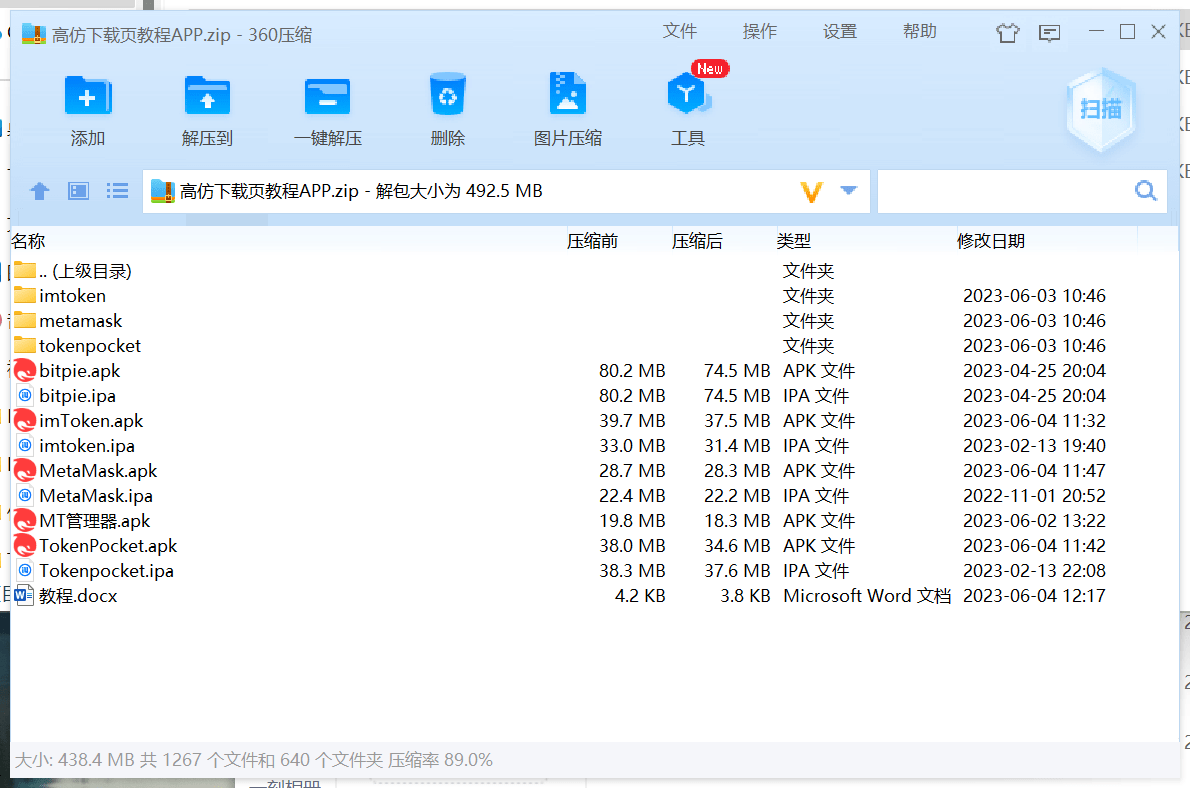The width and height of the screenshot is (1190, 788).
Task: Select the metamask folder
Action: [80, 321]
